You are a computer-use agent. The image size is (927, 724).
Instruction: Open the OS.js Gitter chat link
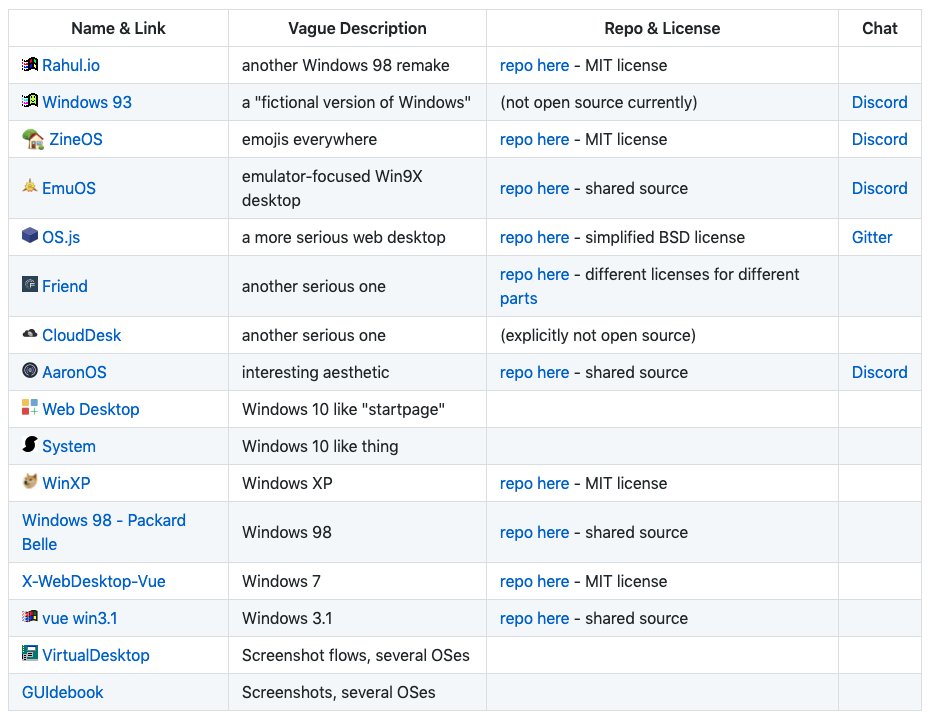coord(871,238)
